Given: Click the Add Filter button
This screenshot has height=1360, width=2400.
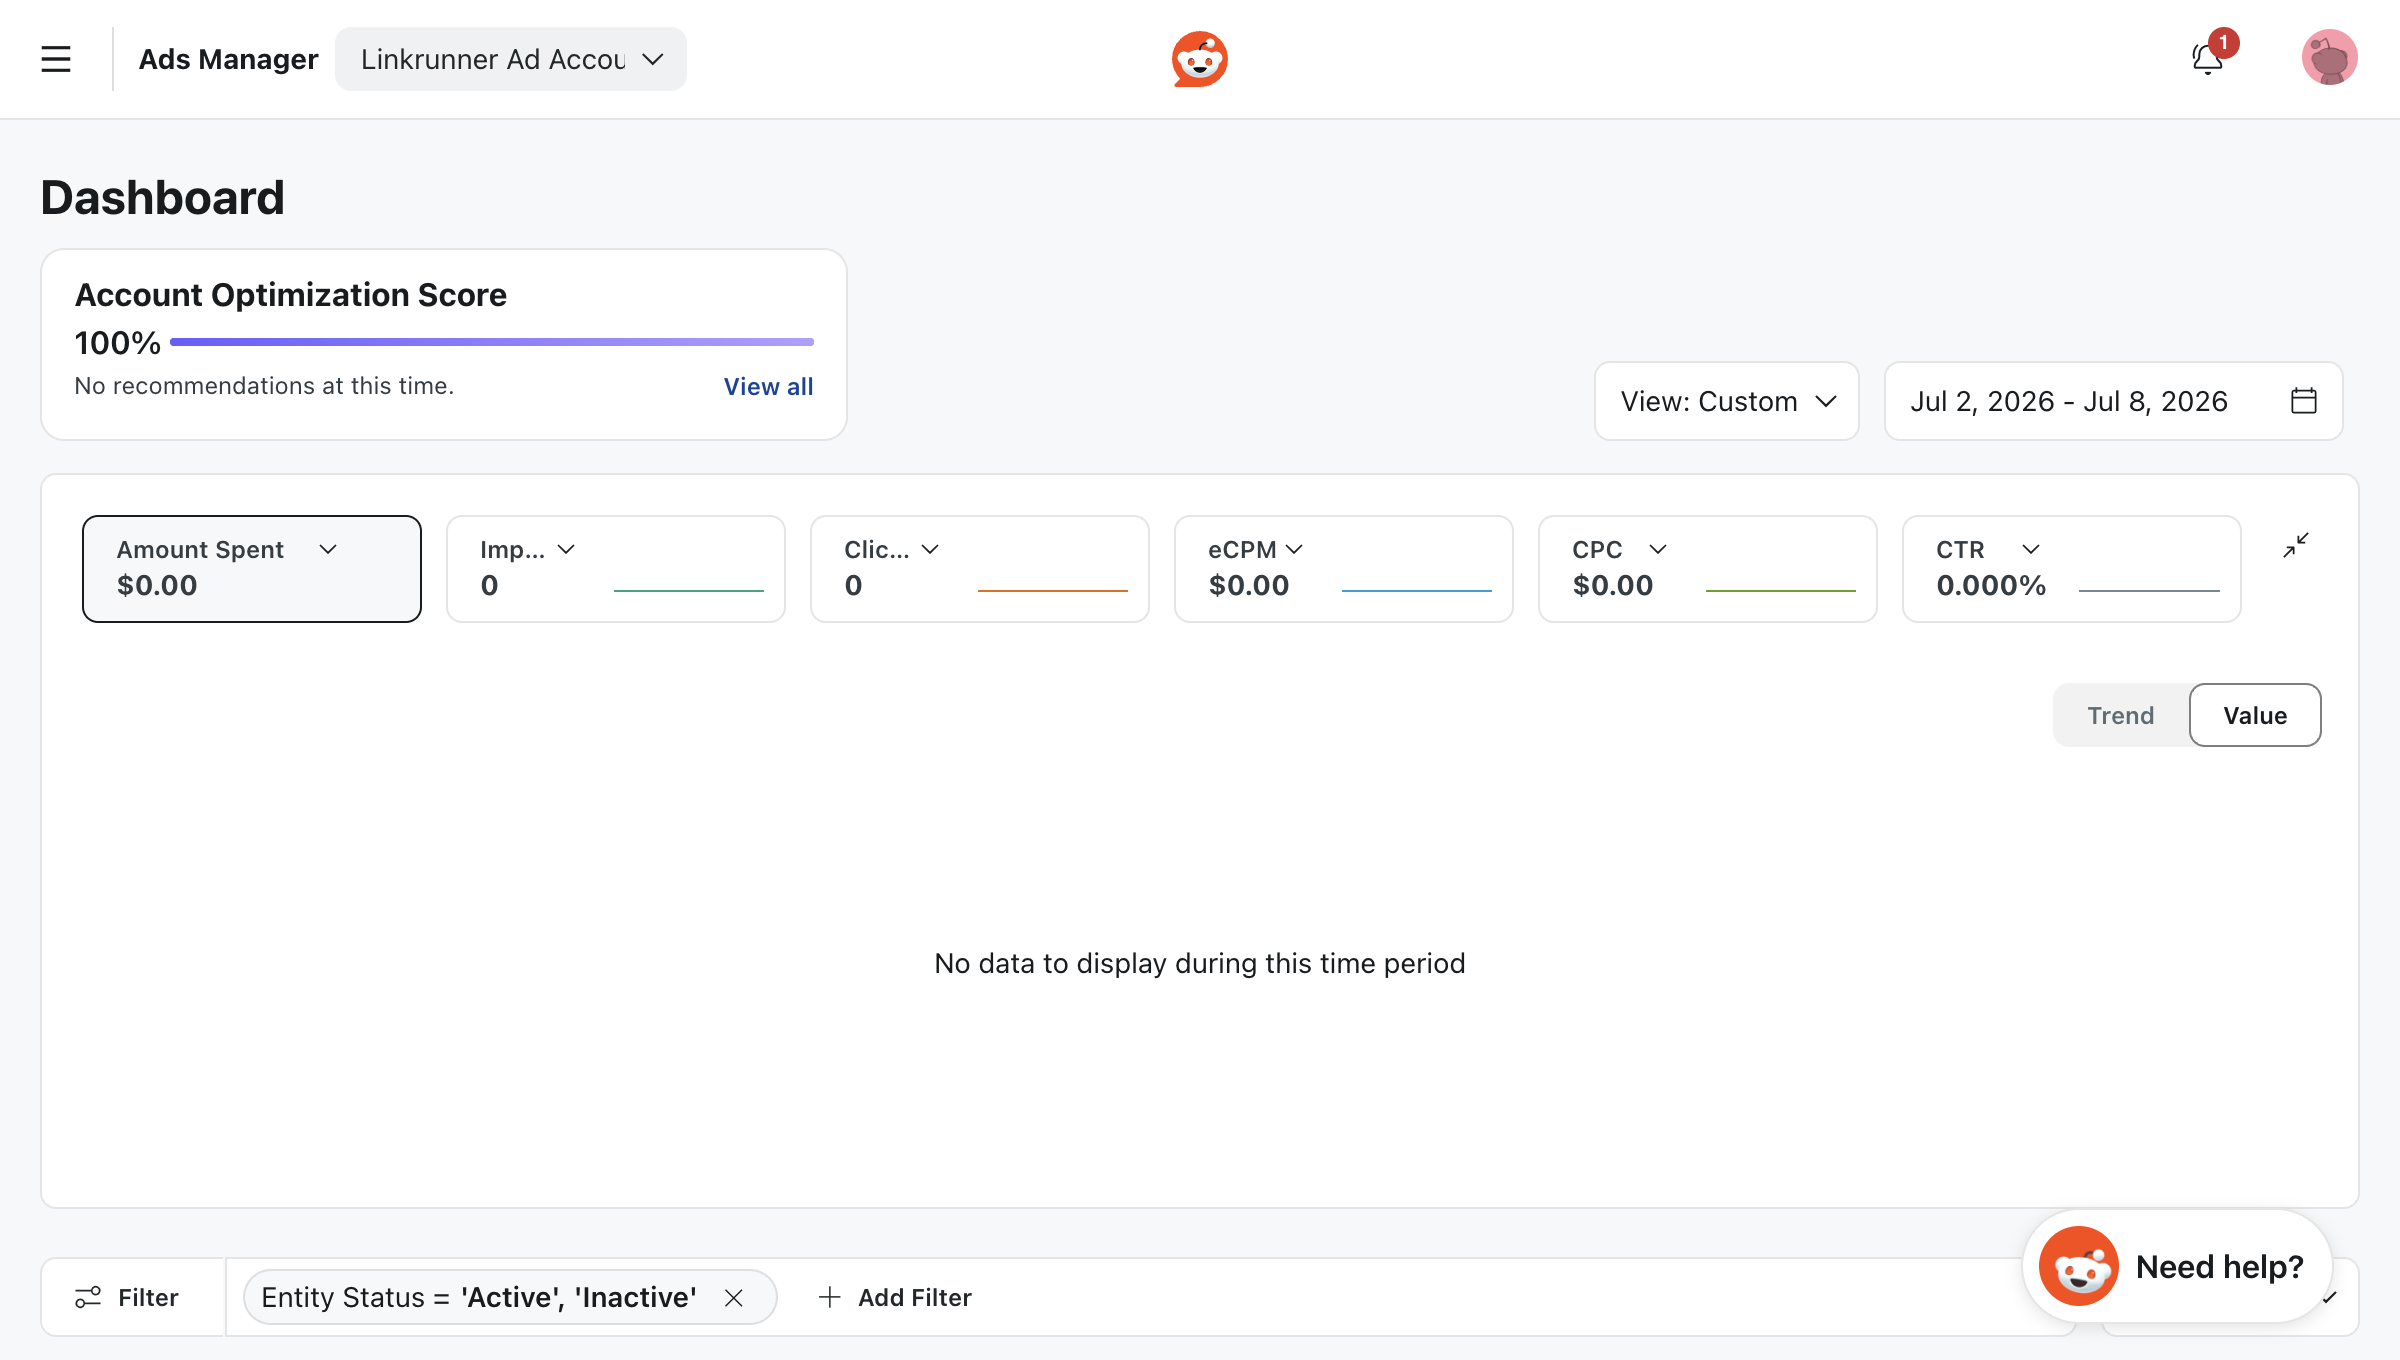Looking at the screenshot, I should click(x=895, y=1297).
